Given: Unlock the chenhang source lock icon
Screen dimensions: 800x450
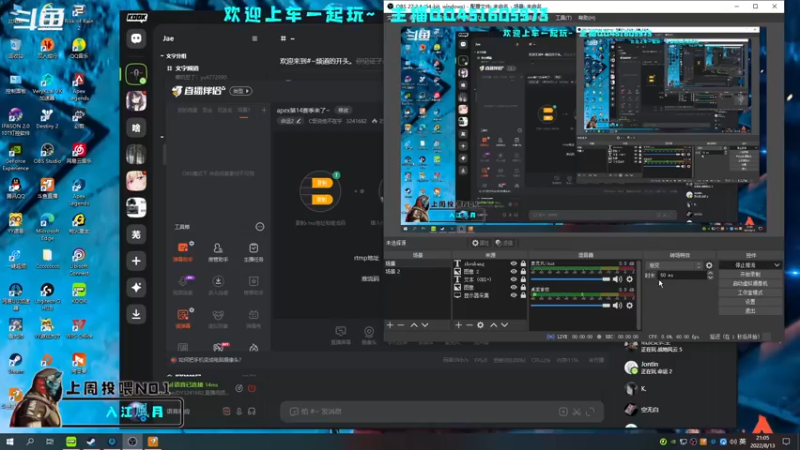Looking at the screenshot, I should (523, 264).
